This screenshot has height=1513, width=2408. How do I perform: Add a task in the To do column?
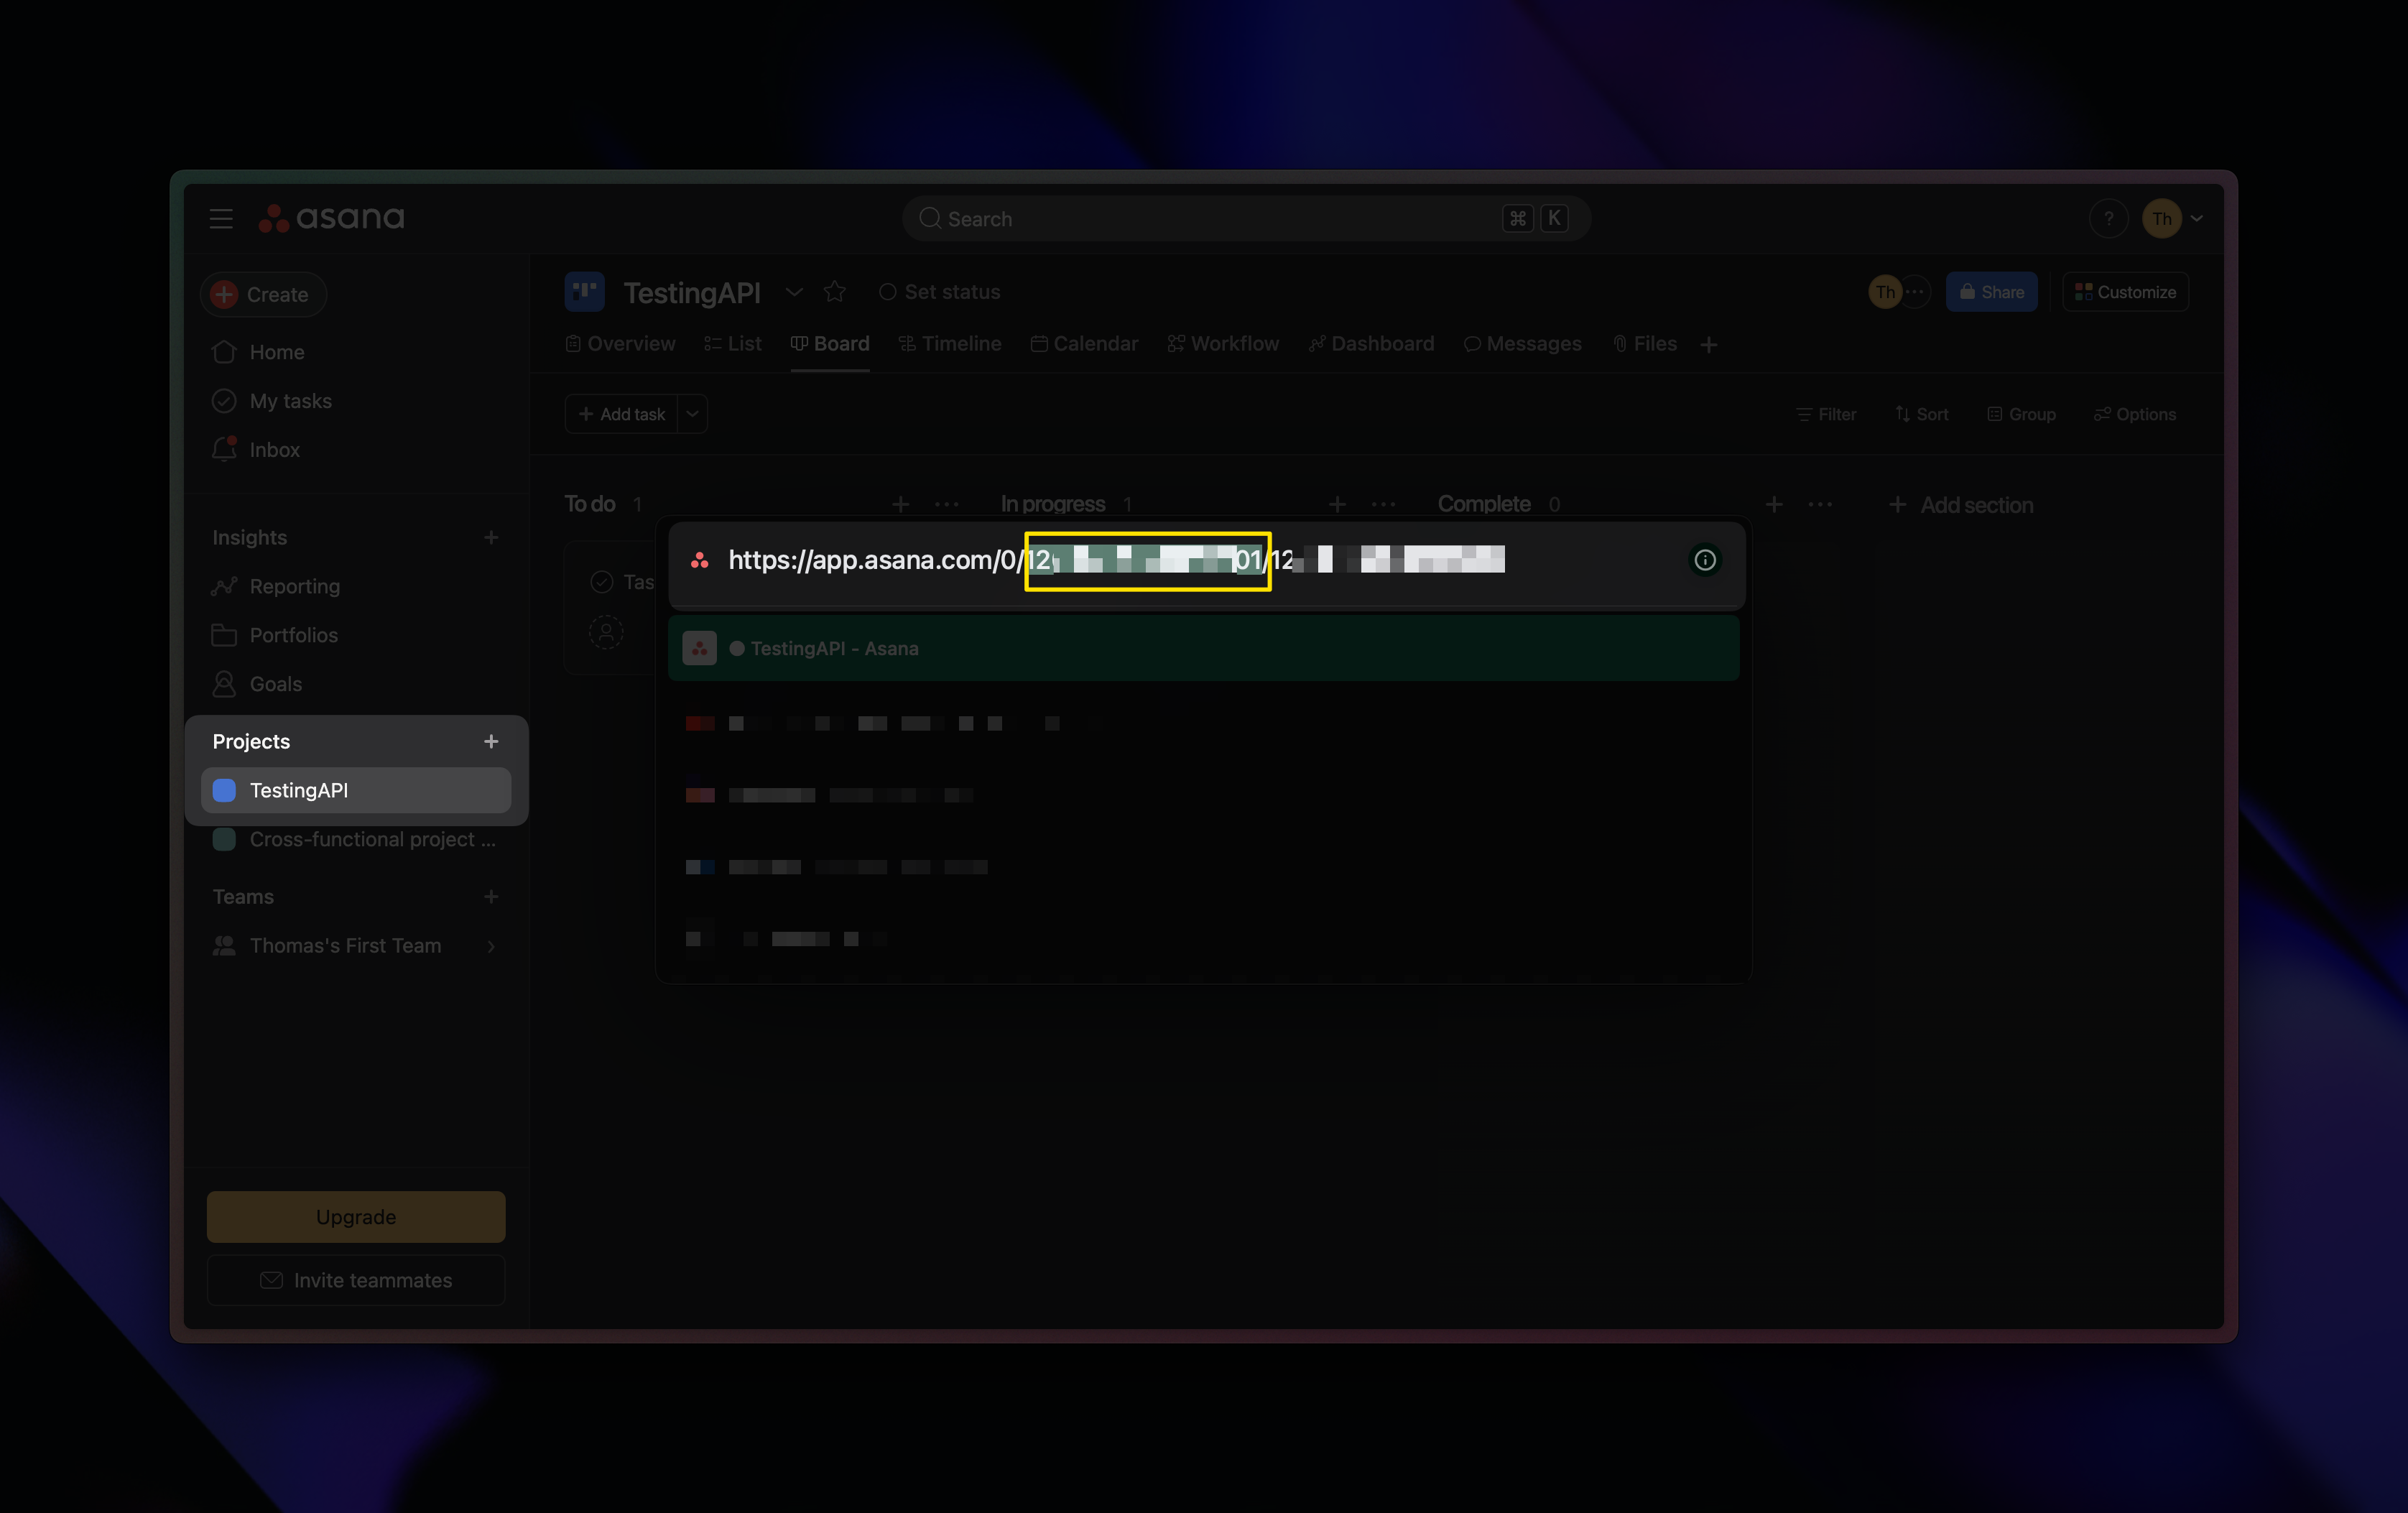(x=900, y=504)
